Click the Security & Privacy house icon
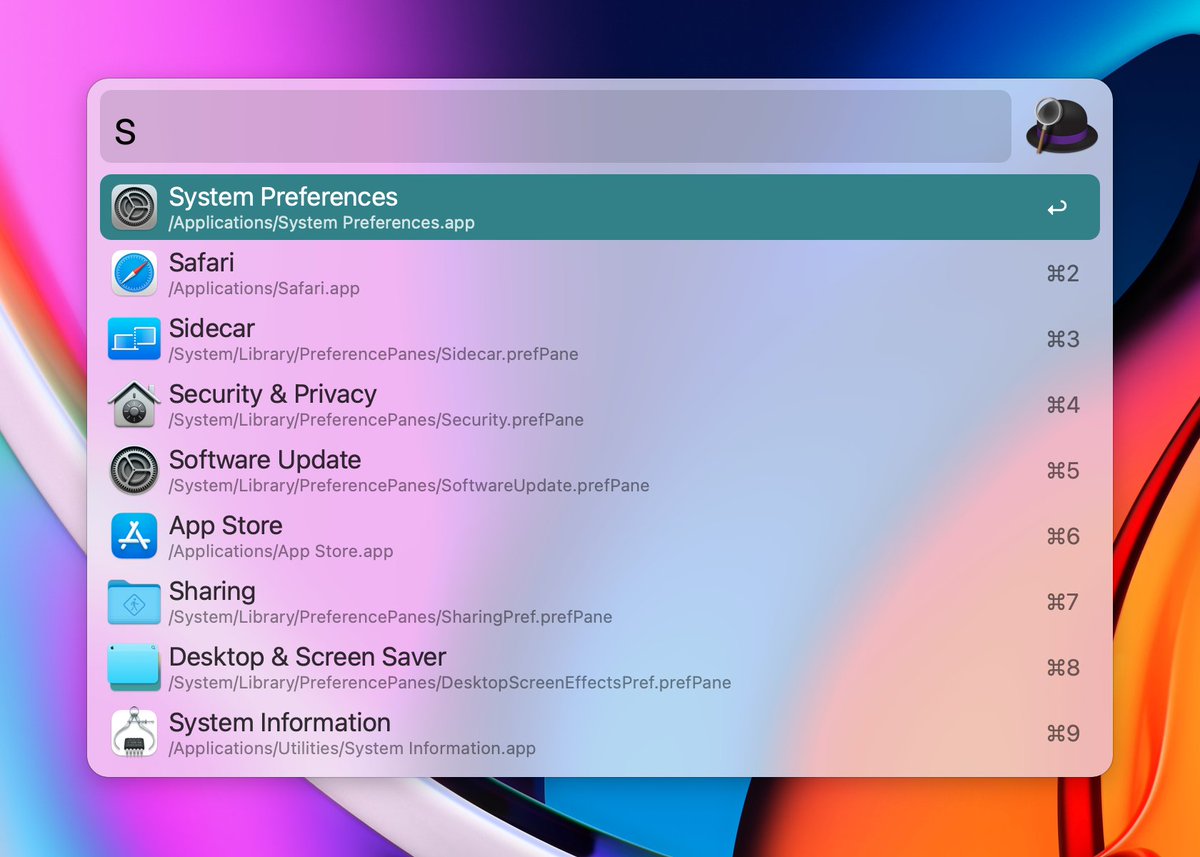The width and height of the screenshot is (1200, 857). 134,405
